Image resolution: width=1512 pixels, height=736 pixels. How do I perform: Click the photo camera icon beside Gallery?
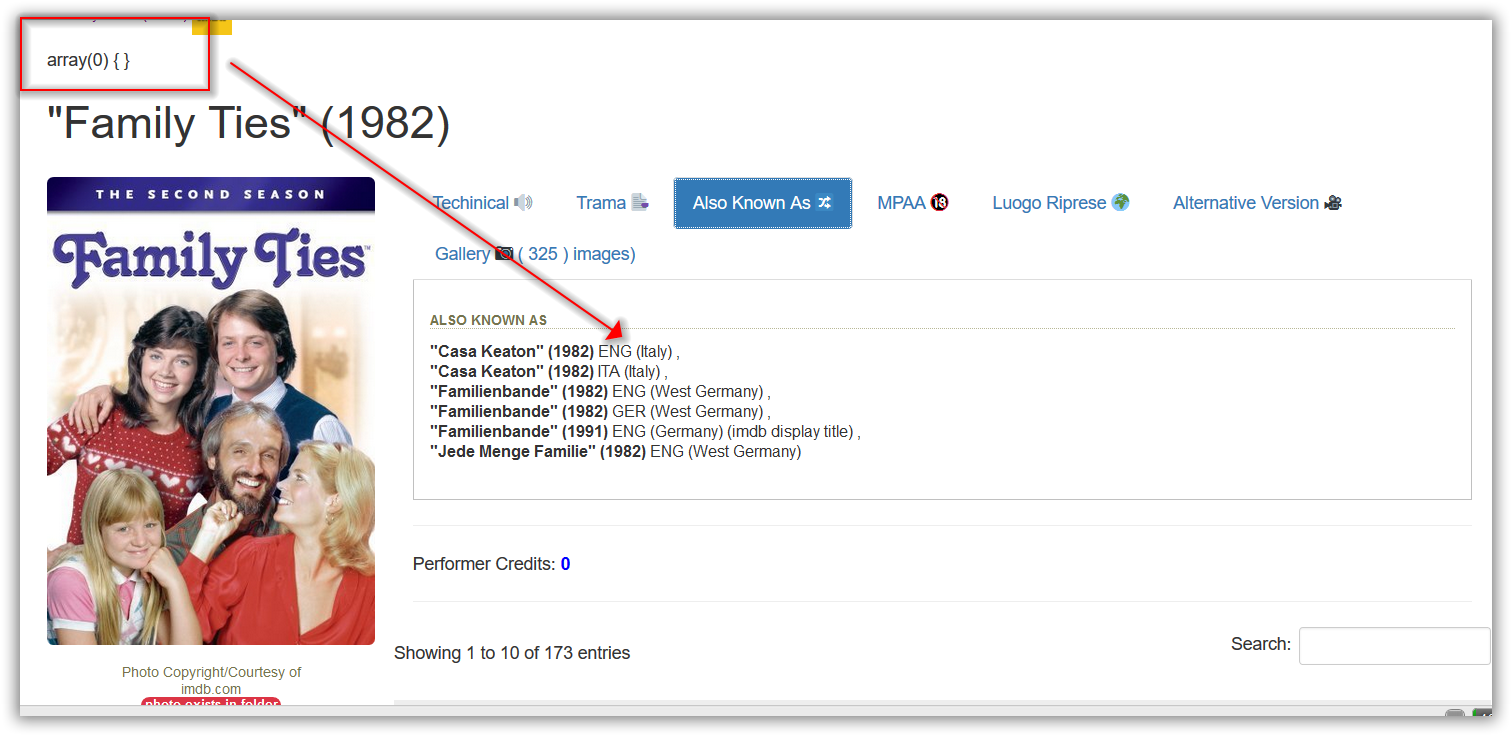click(x=504, y=254)
